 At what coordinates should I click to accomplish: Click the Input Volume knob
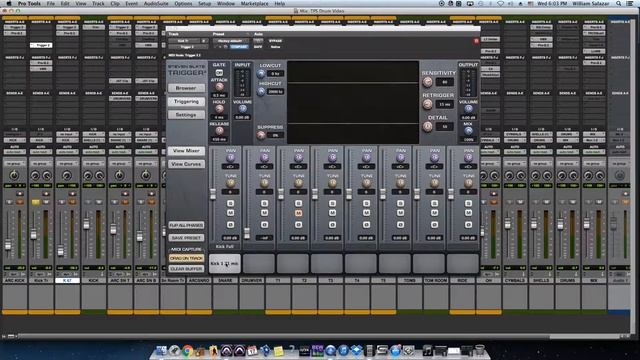(x=242, y=109)
